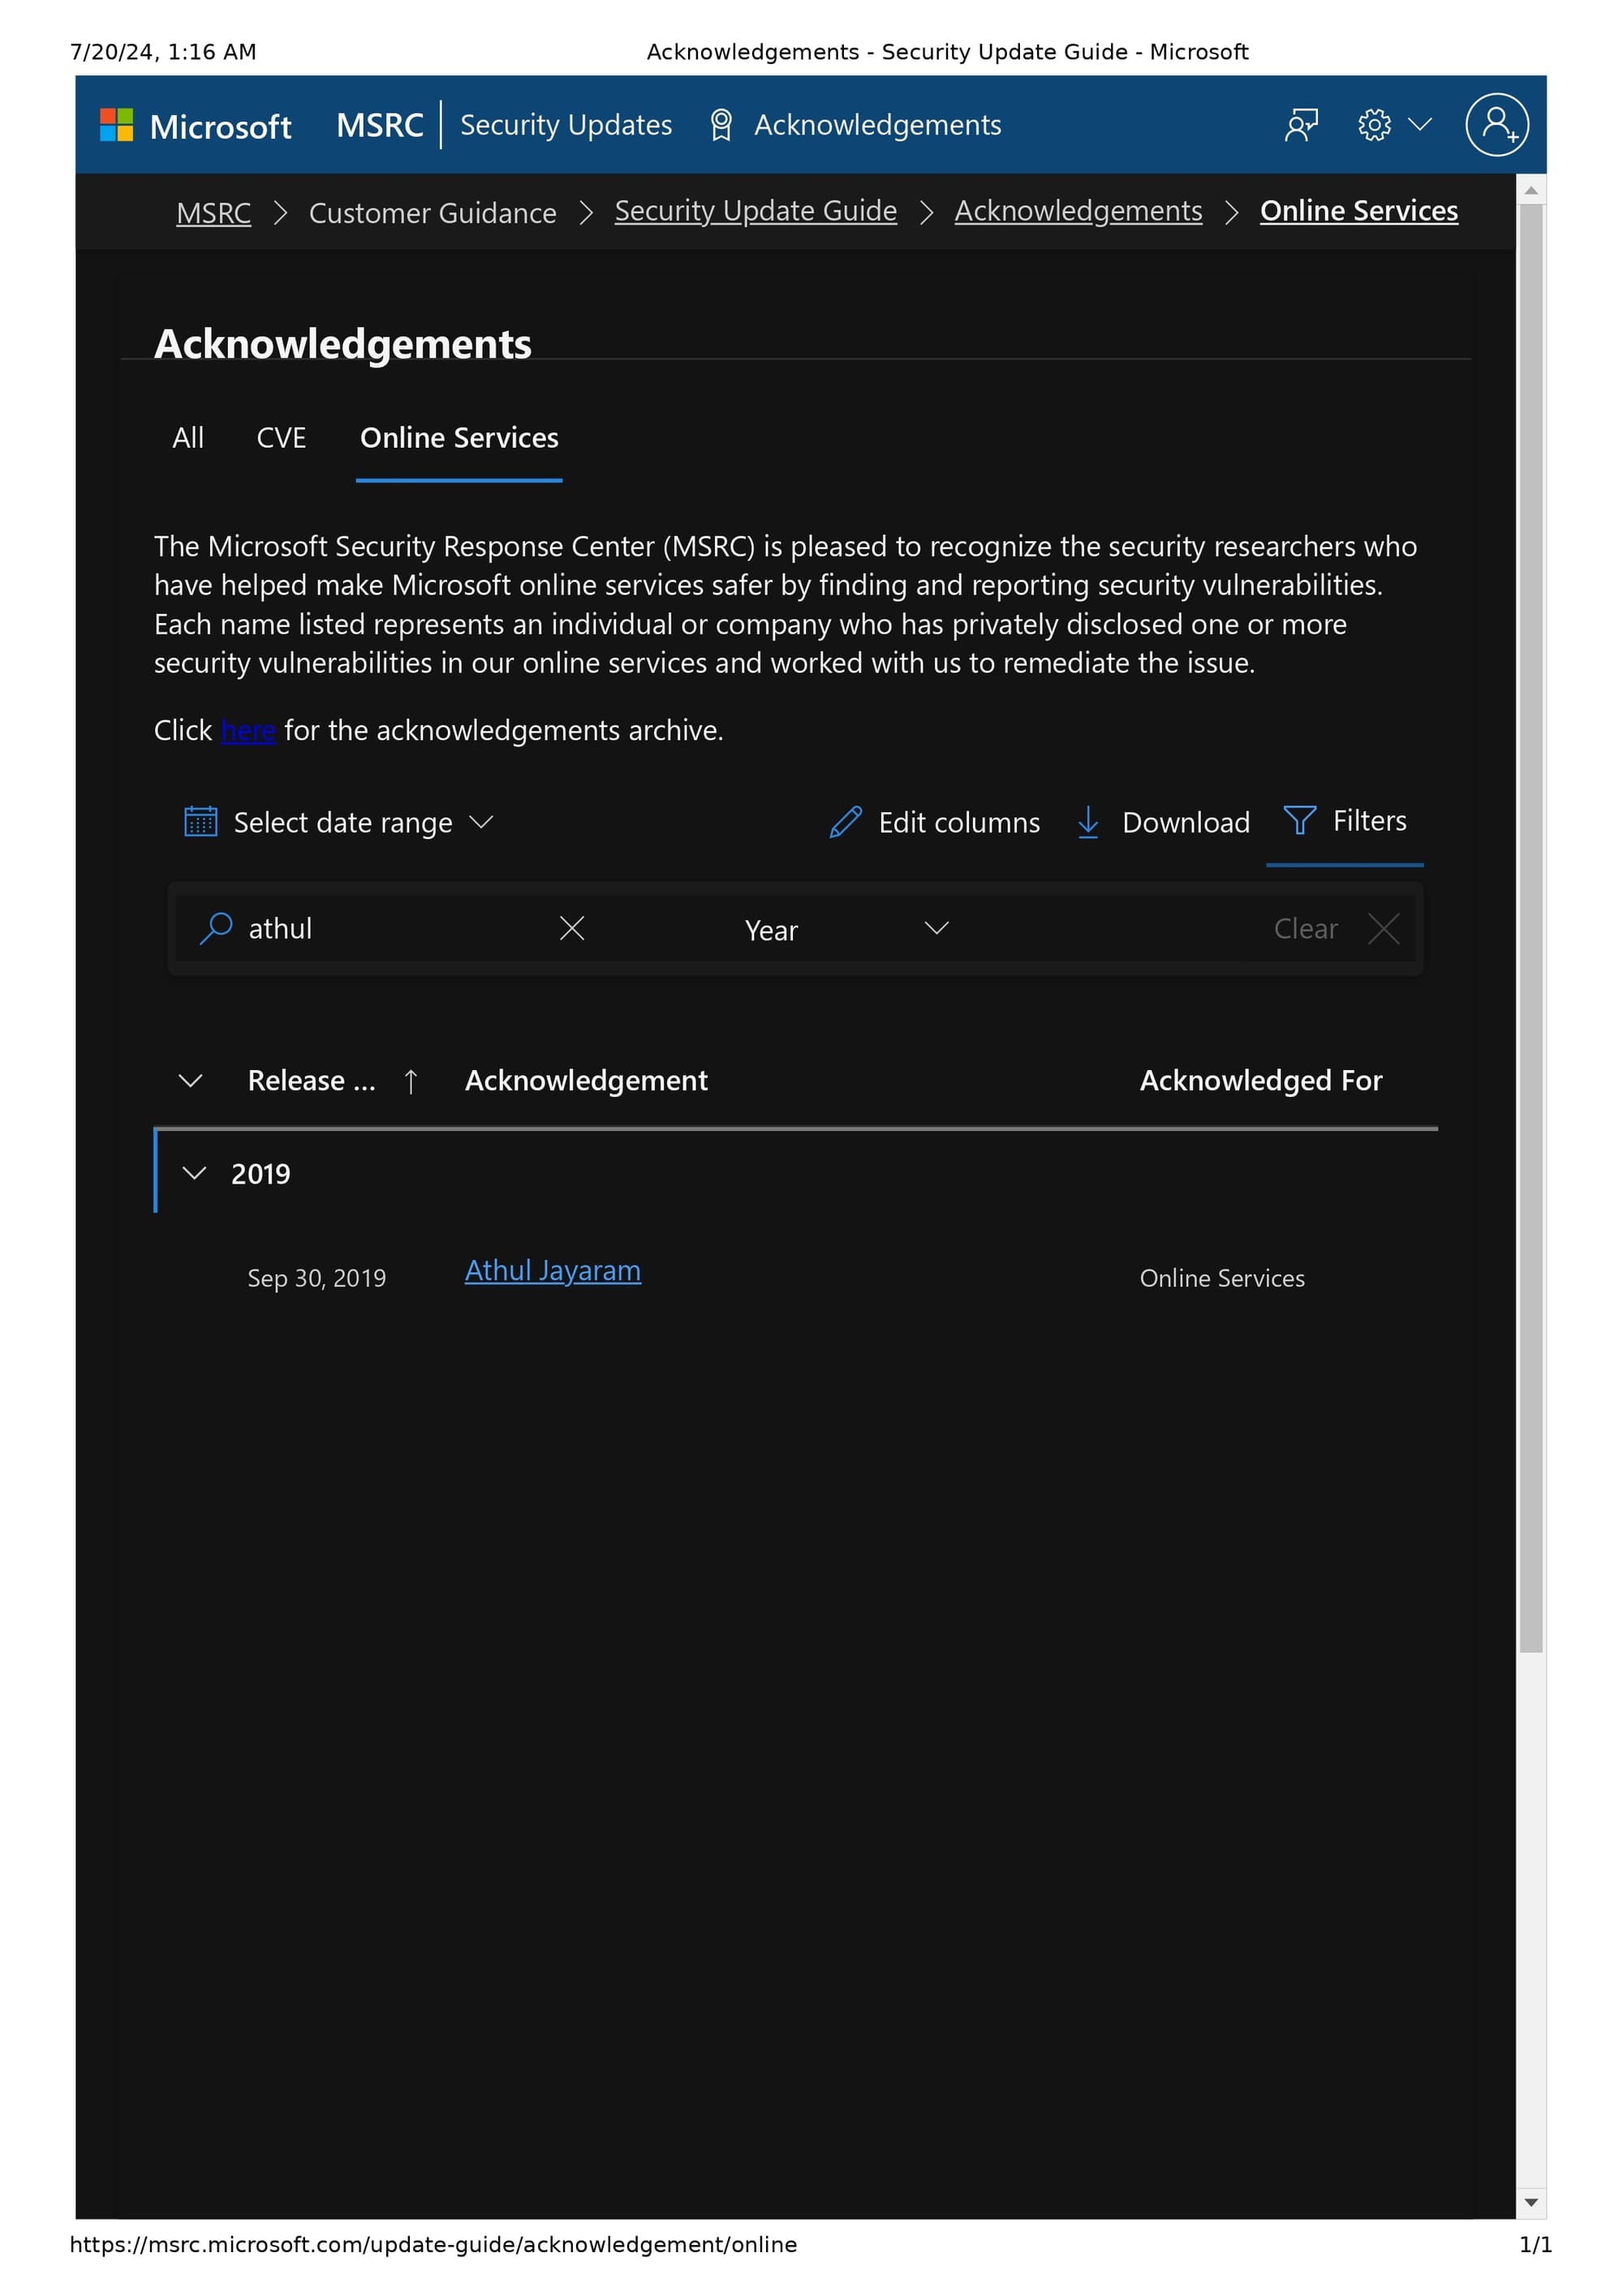Screen dimensions: 1623x2296
Task: Click the Microsoft logo icon
Action: [x=116, y=125]
